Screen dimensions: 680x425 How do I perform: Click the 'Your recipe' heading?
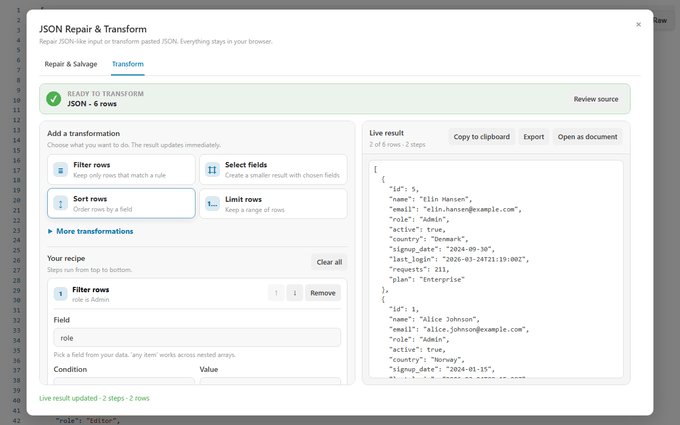66,258
